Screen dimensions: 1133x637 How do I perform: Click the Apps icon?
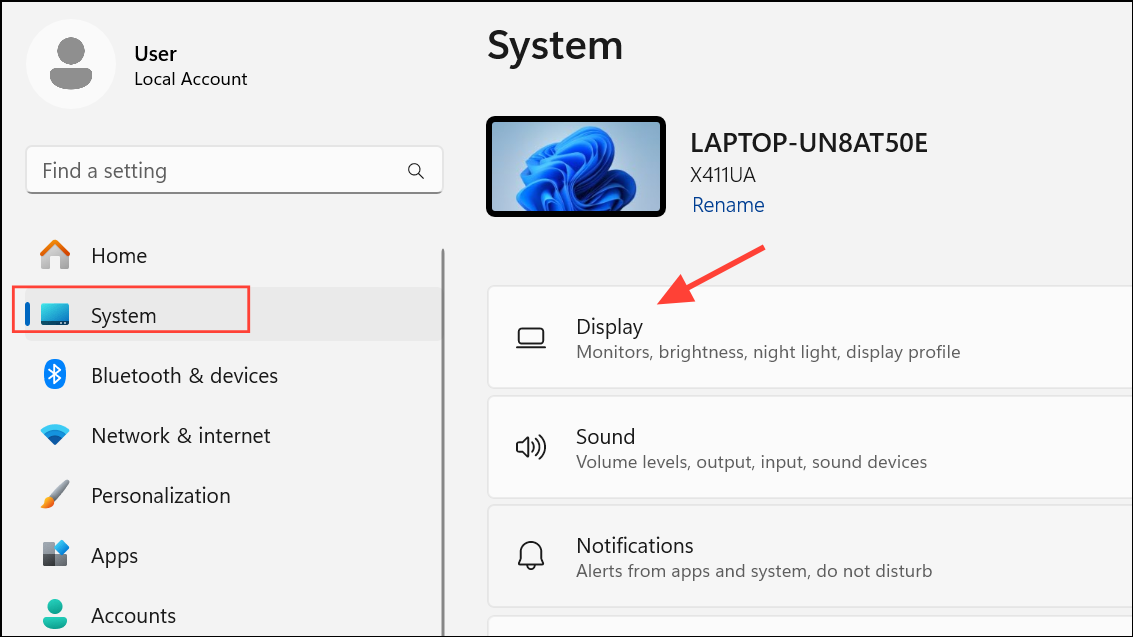pos(55,554)
